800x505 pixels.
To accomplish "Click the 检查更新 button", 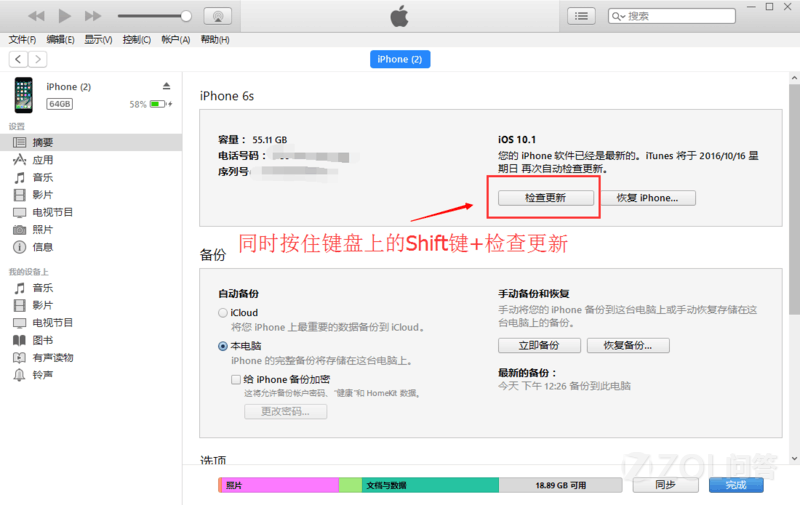I will pos(545,198).
